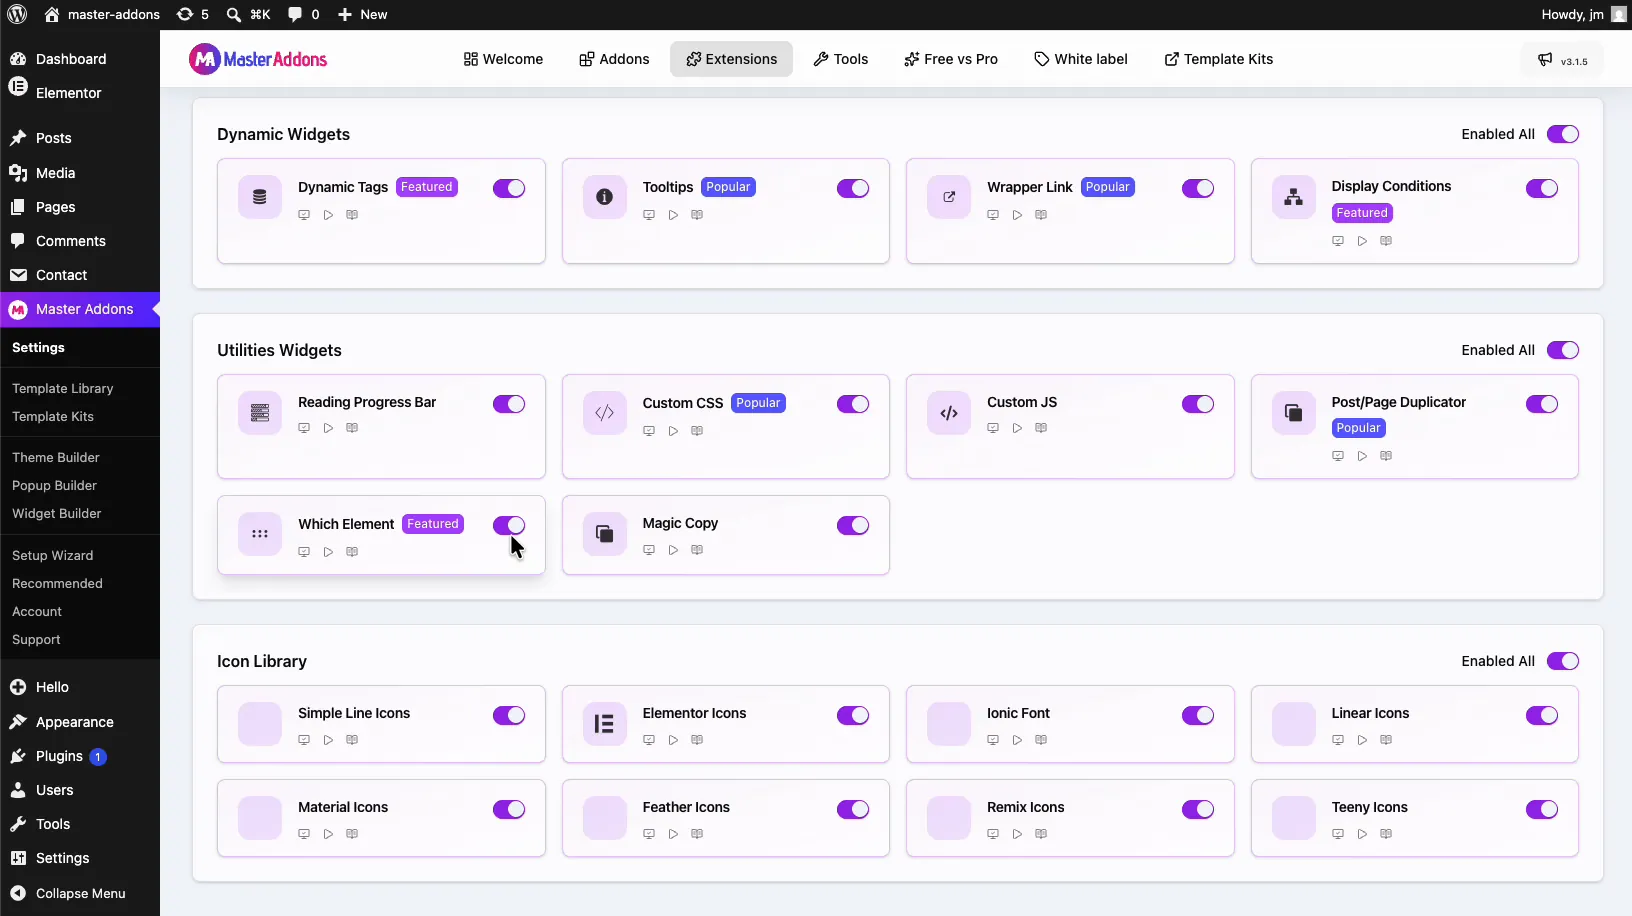Toggle Dynamic Widgets Enabled All switch

(x=1563, y=134)
